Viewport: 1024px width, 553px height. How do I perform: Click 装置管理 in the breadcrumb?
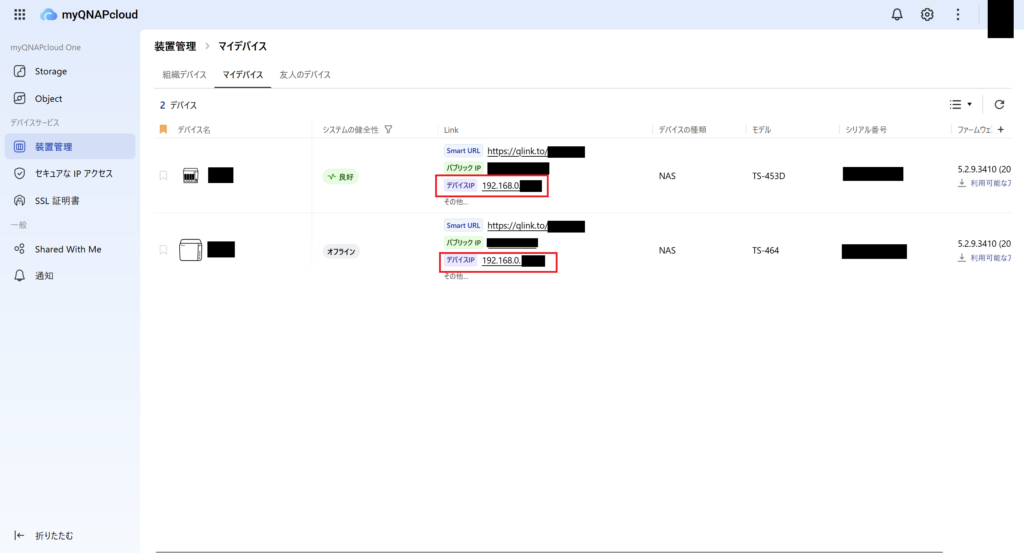tap(175, 46)
